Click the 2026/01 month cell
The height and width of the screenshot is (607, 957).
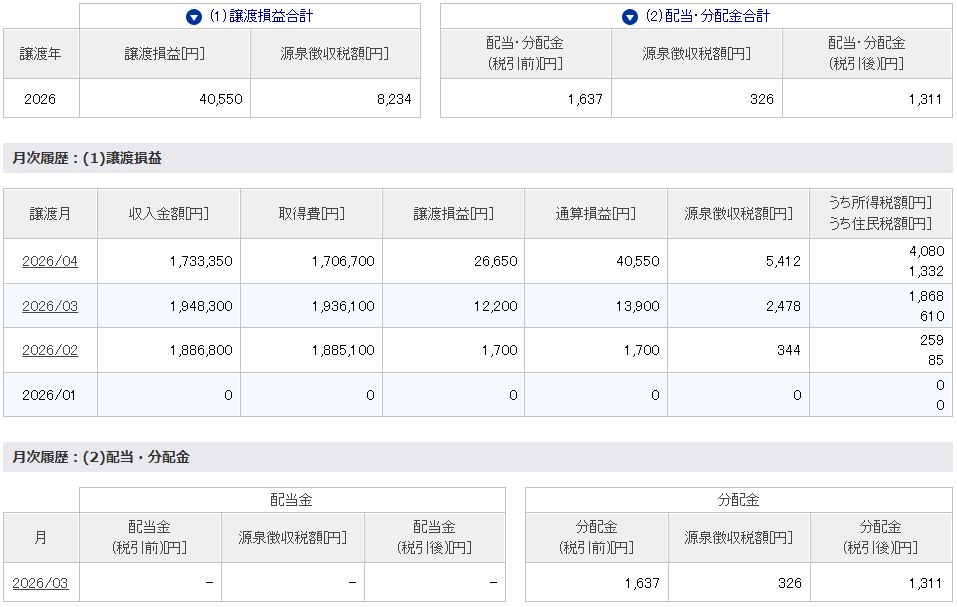coord(50,395)
